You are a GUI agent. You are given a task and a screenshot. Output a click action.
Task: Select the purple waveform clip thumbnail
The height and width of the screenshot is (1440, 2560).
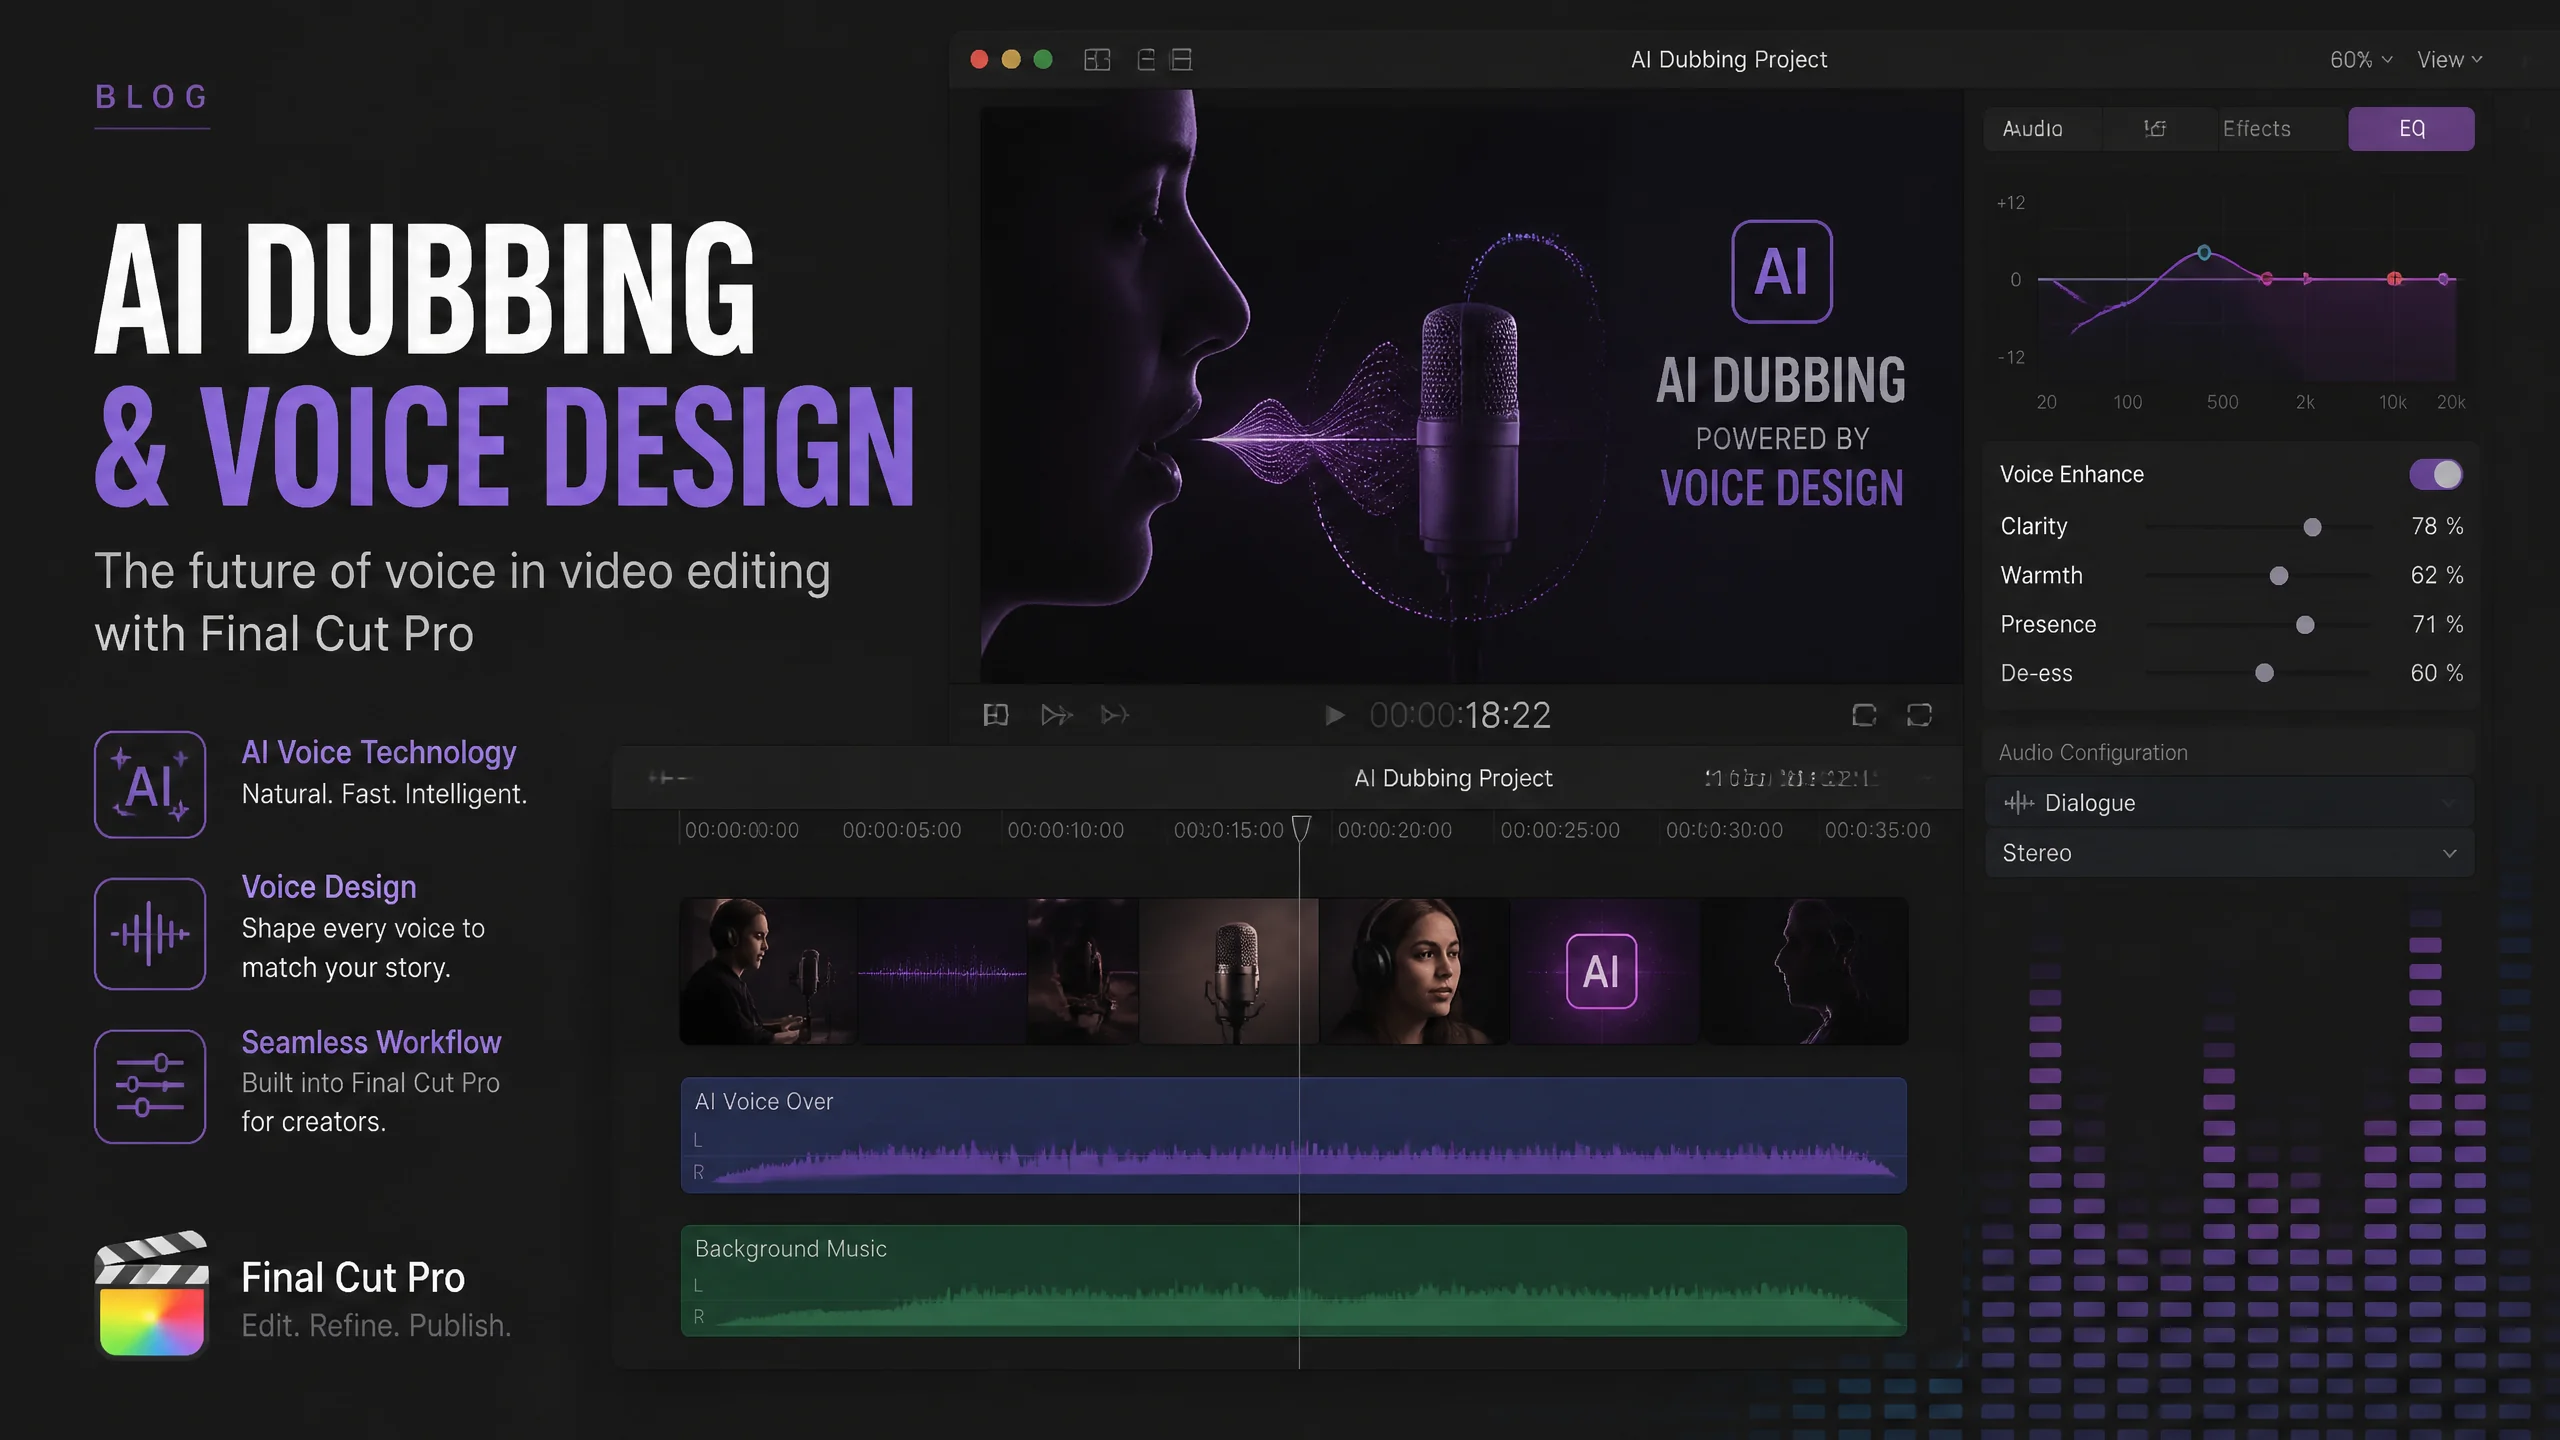tap(942, 971)
